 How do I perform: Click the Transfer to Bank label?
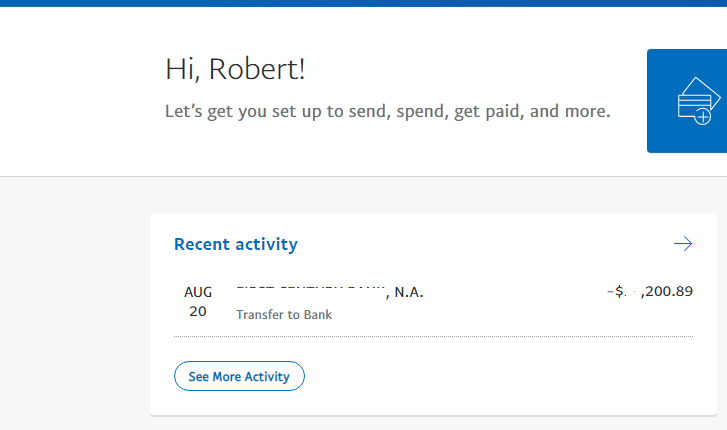tap(284, 315)
